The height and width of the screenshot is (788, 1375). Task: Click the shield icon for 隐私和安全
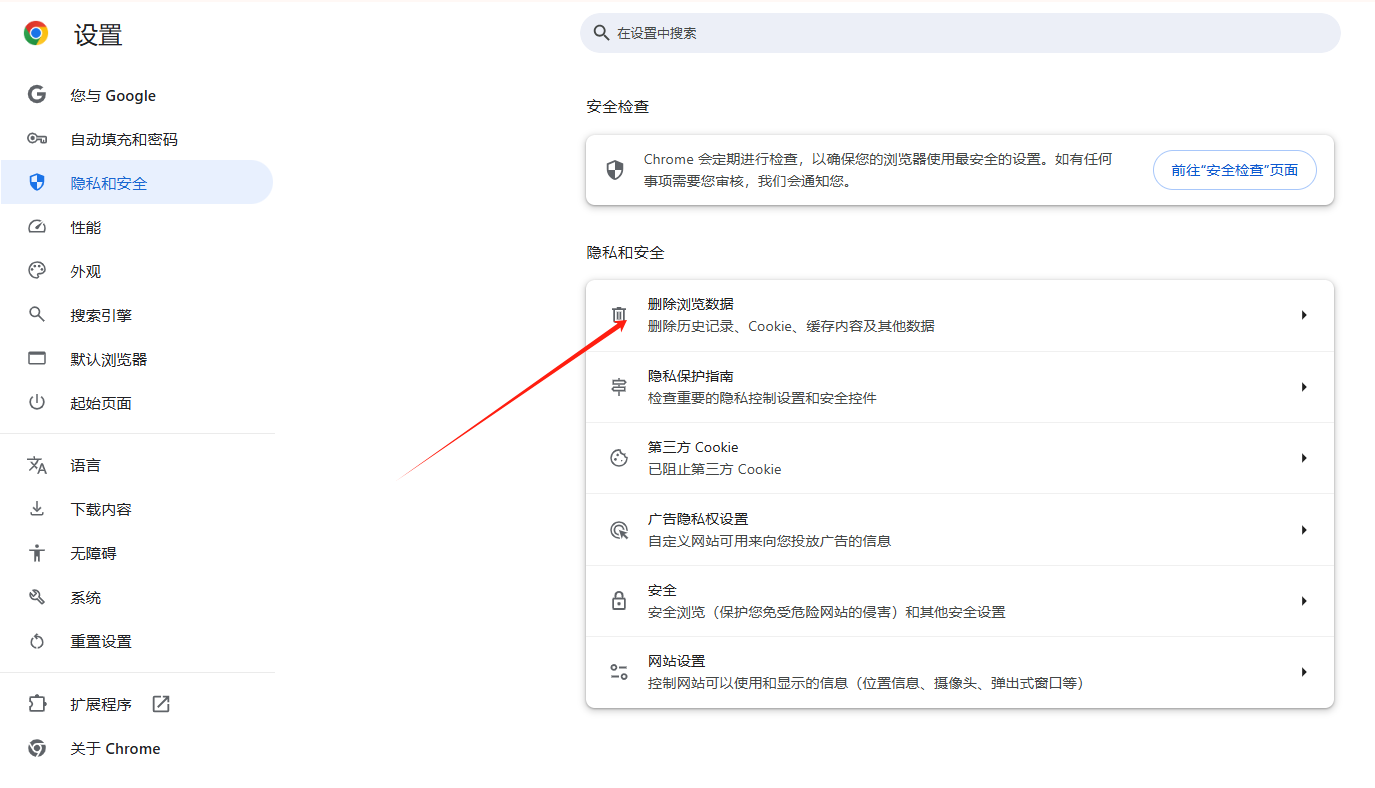pyautogui.click(x=37, y=182)
